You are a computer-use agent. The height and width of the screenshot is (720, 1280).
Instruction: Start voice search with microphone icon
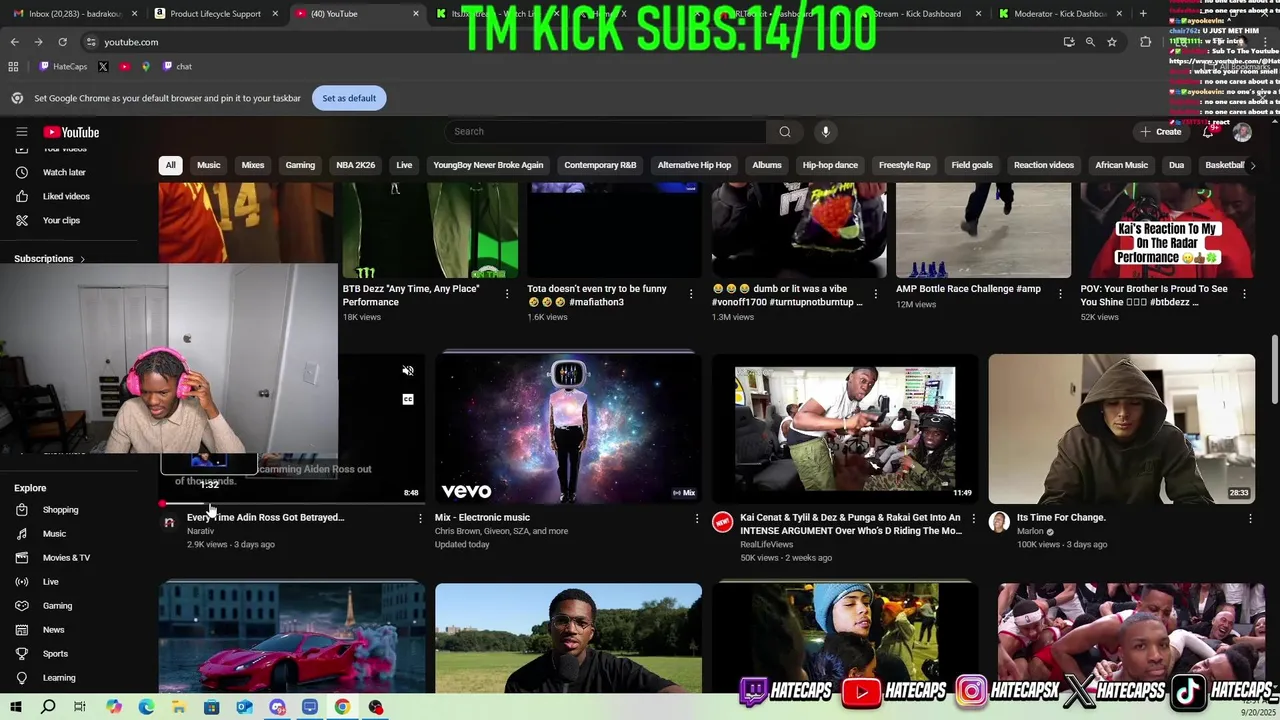825,131
